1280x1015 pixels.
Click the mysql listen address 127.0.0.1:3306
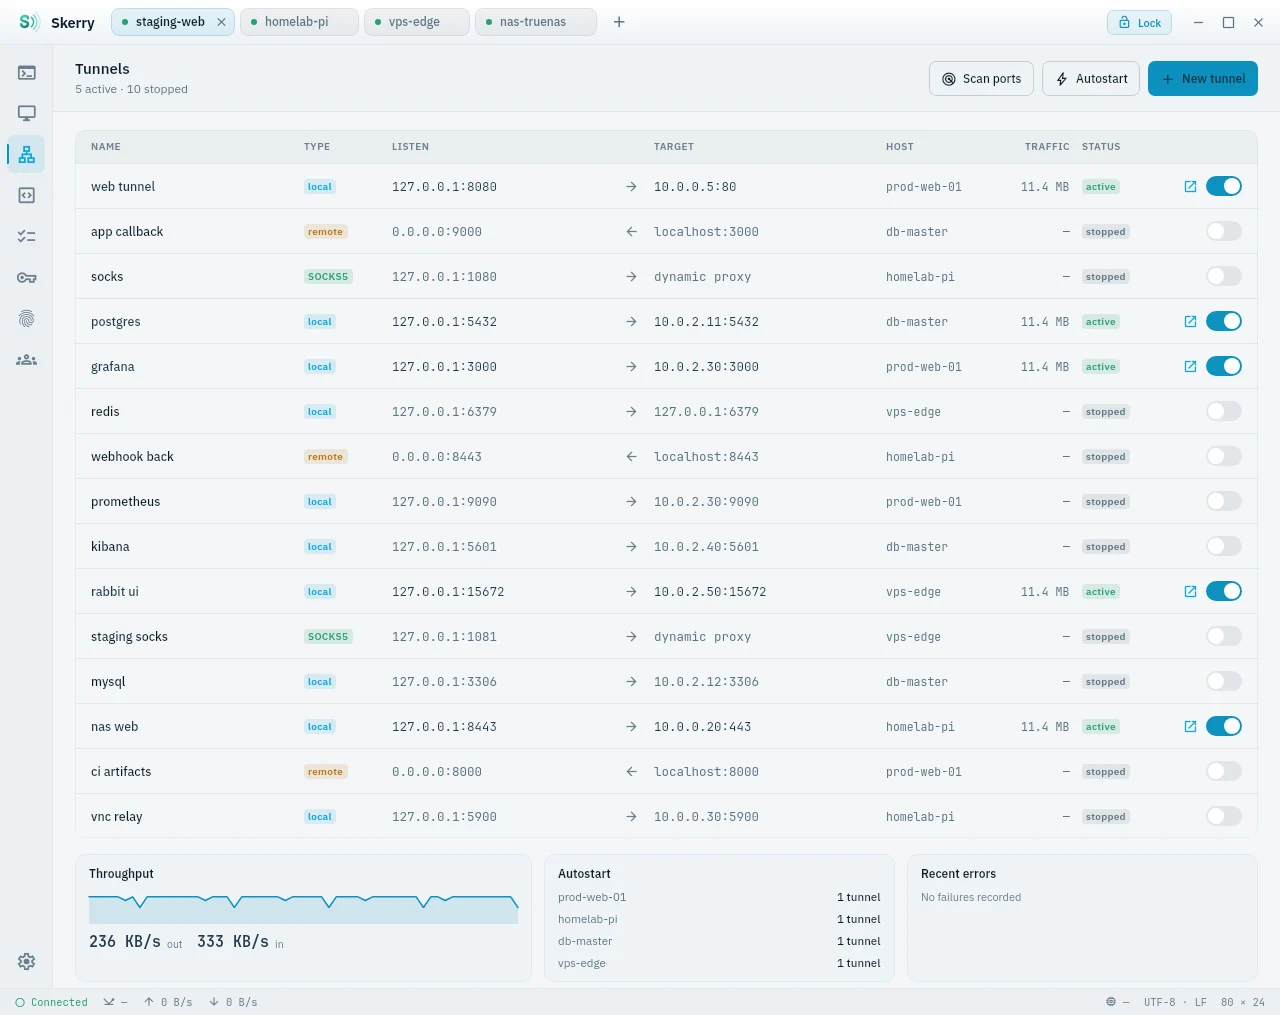pos(444,681)
